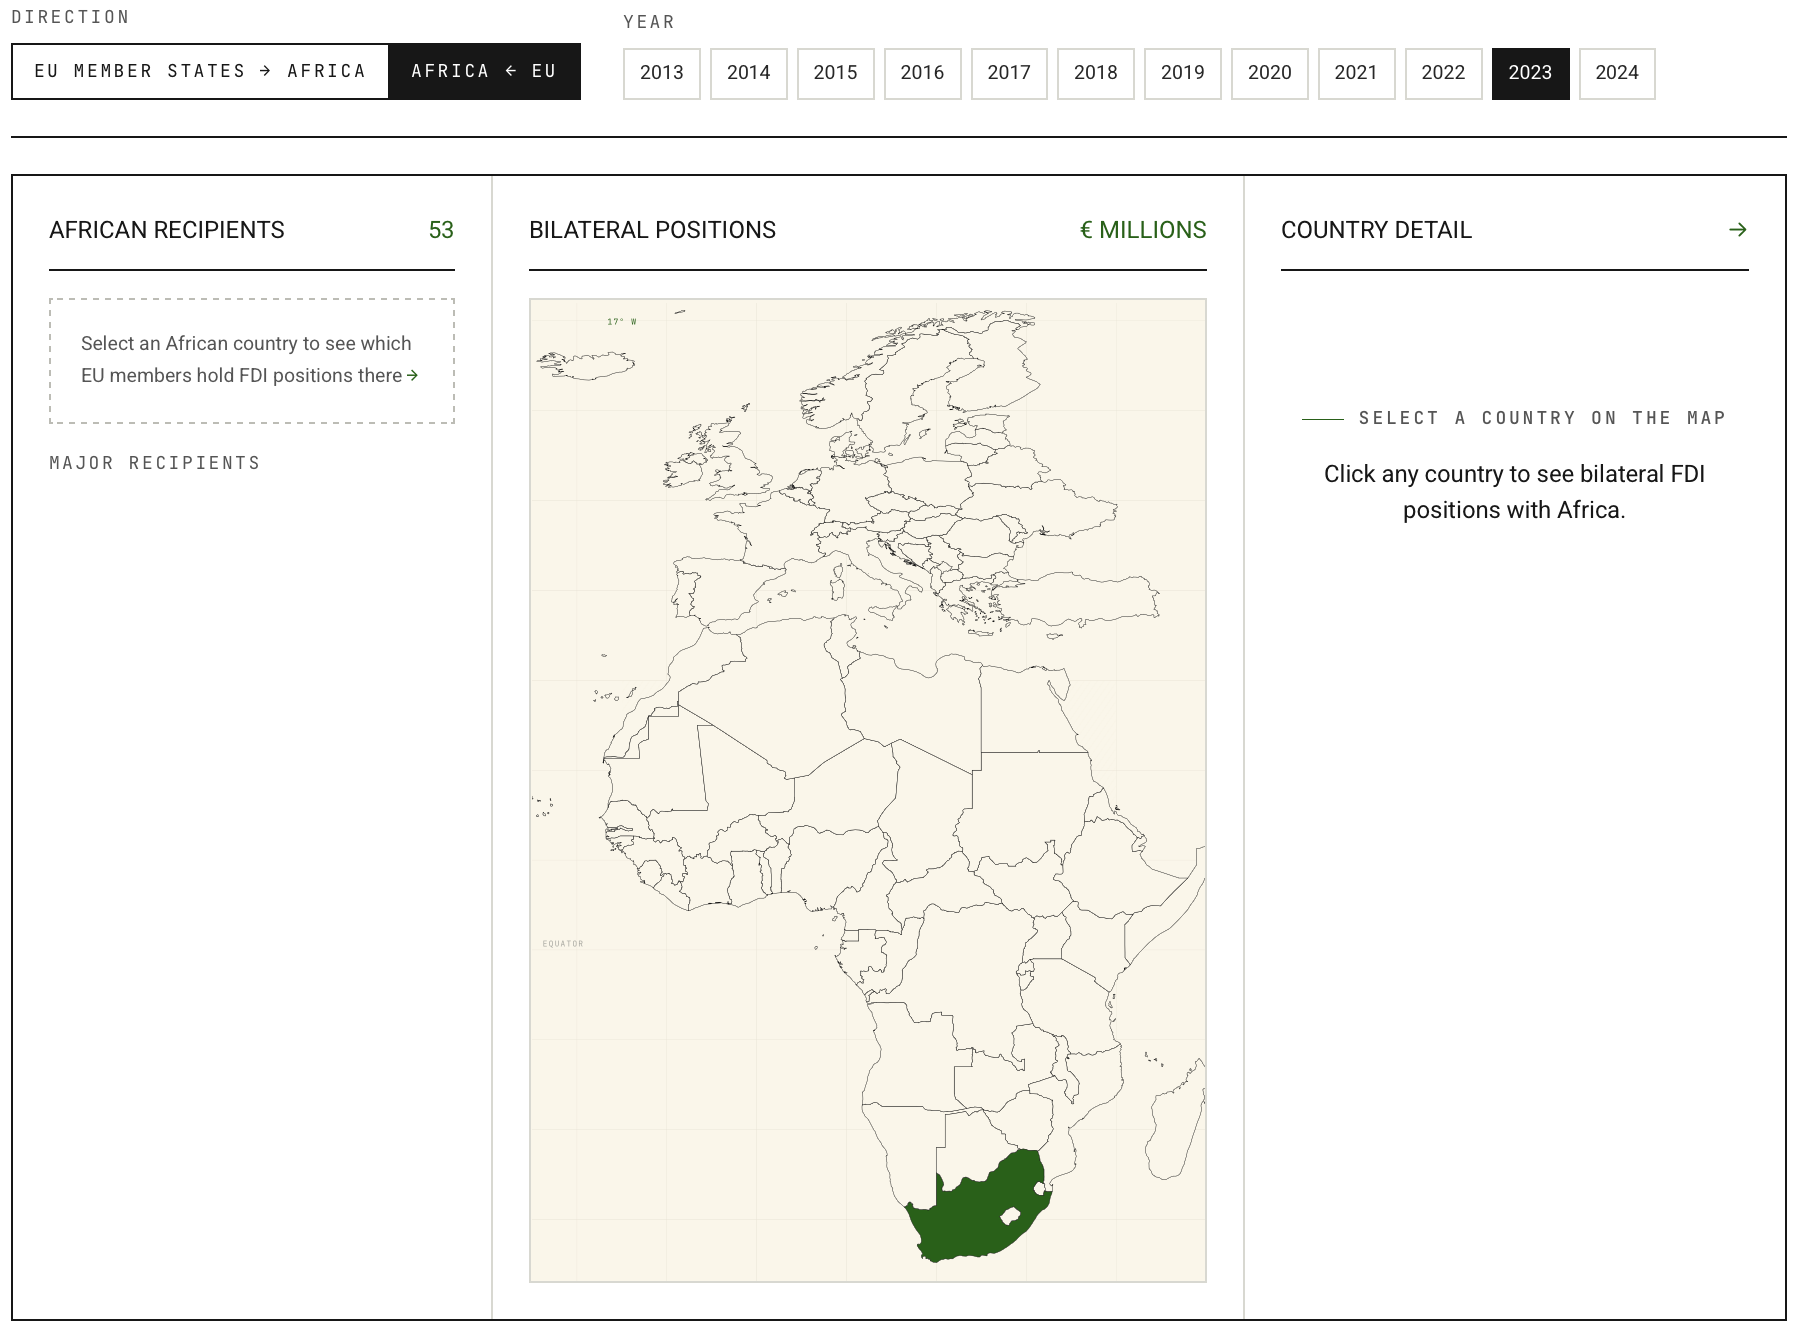The image size is (1800, 1336).
Task: Choose year 2015
Action: [x=836, y=73]
